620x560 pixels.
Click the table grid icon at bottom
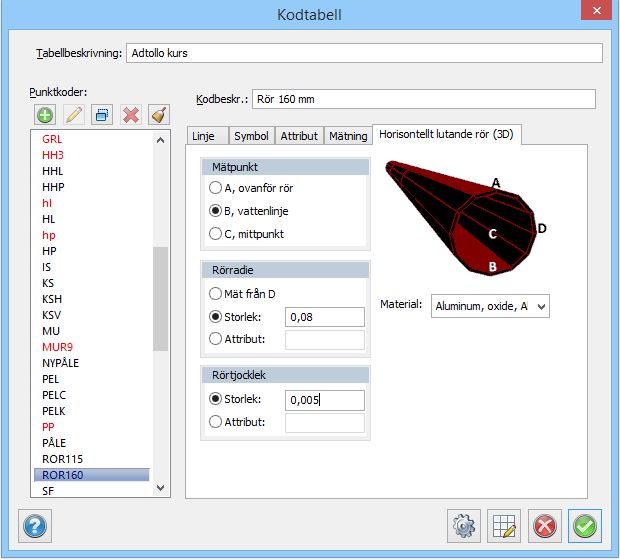tap(503, 524)
